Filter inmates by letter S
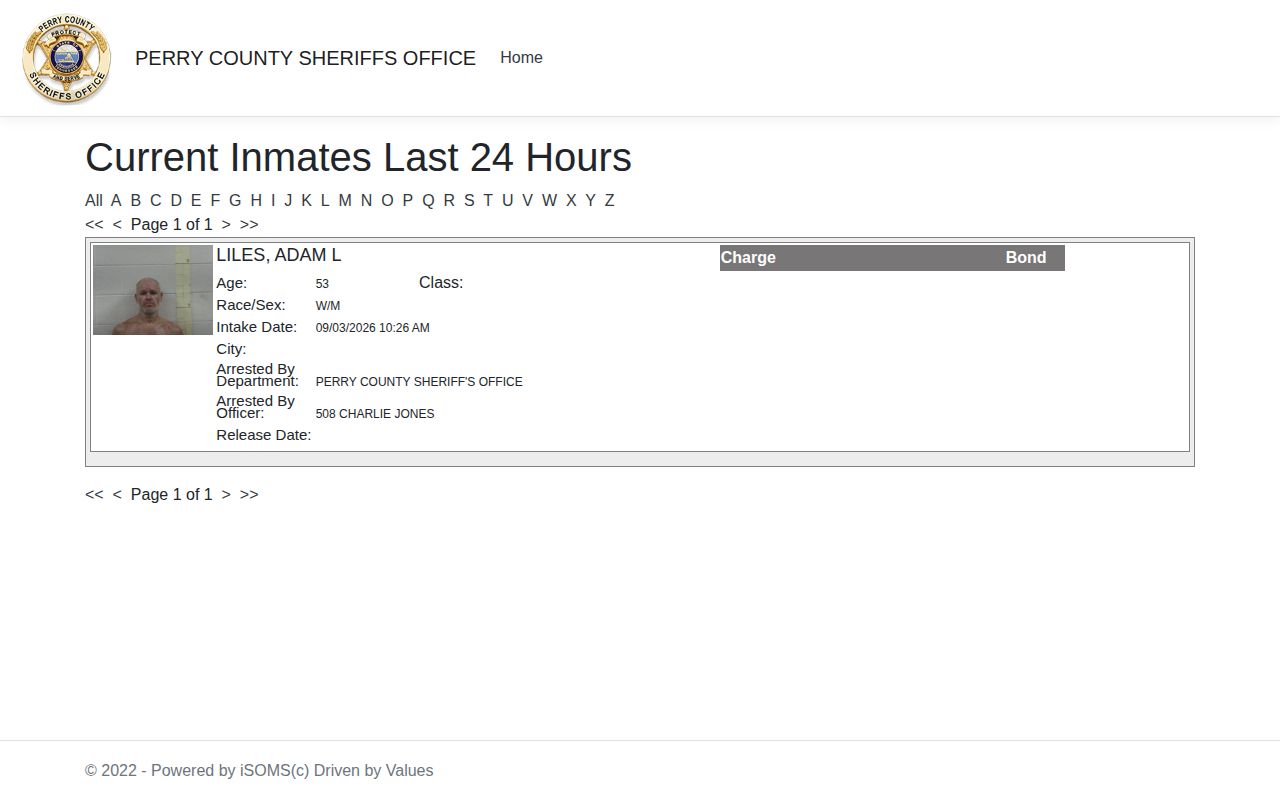The height and width of the screenshot is (800, 1280). 469,200
